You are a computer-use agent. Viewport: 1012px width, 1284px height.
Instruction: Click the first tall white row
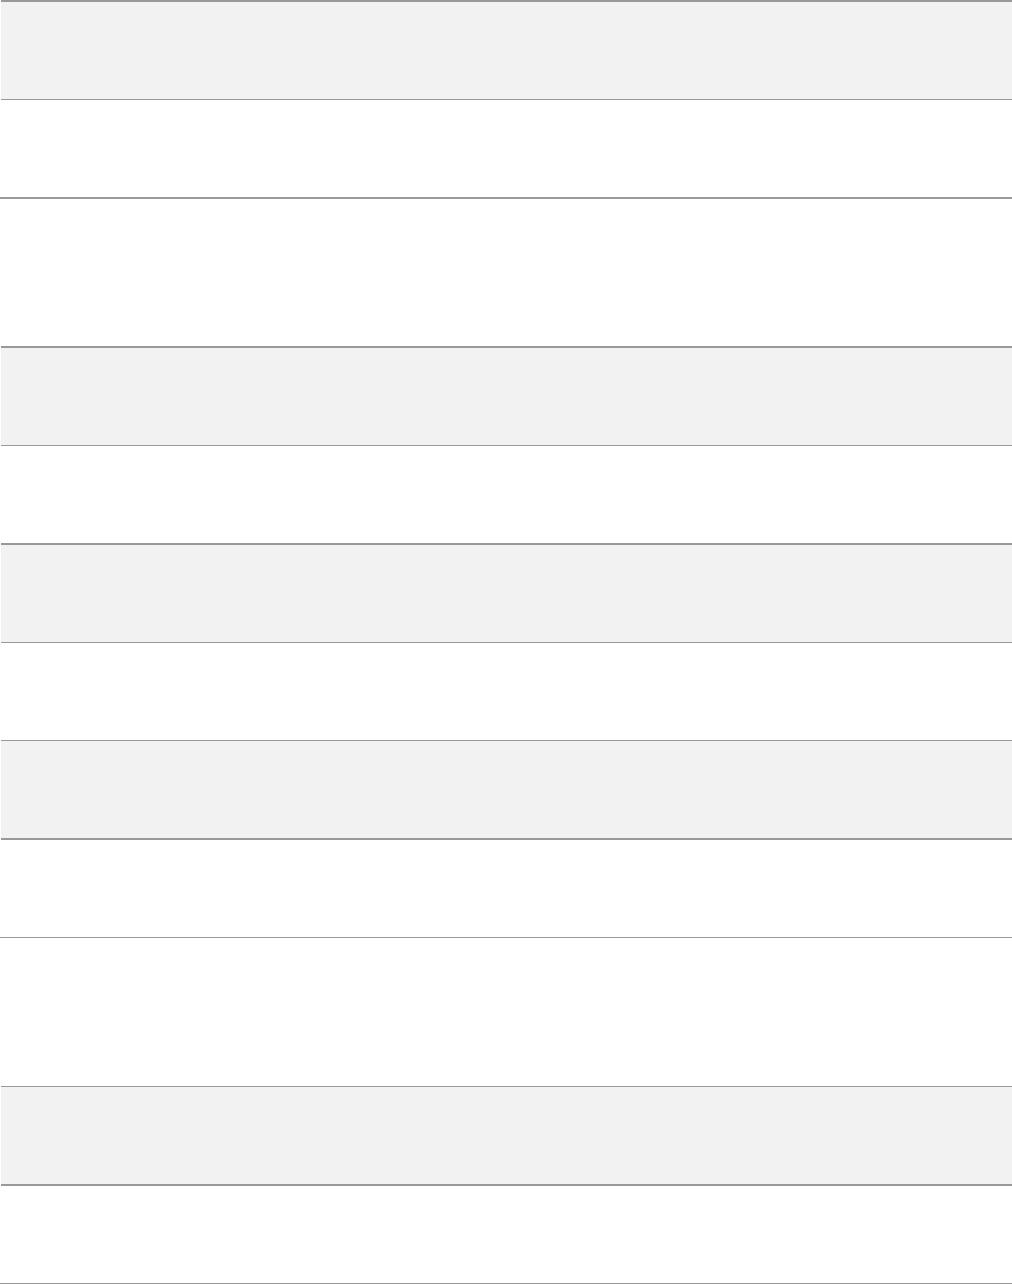coord(506,272)
